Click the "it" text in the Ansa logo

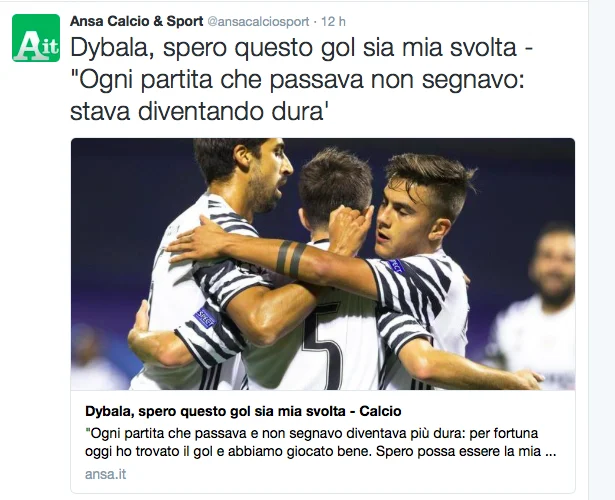pyautogui.click(x=50, y=47)
